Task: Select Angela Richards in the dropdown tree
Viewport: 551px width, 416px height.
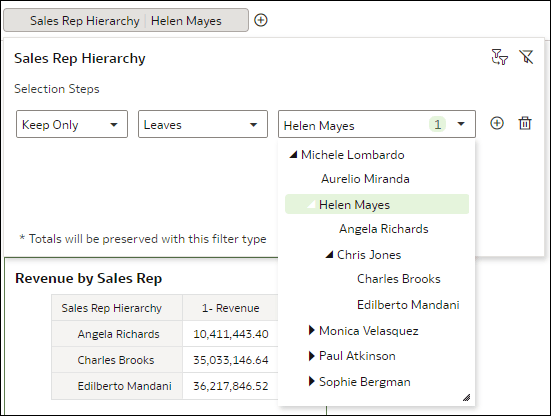Action: point(384,229)
